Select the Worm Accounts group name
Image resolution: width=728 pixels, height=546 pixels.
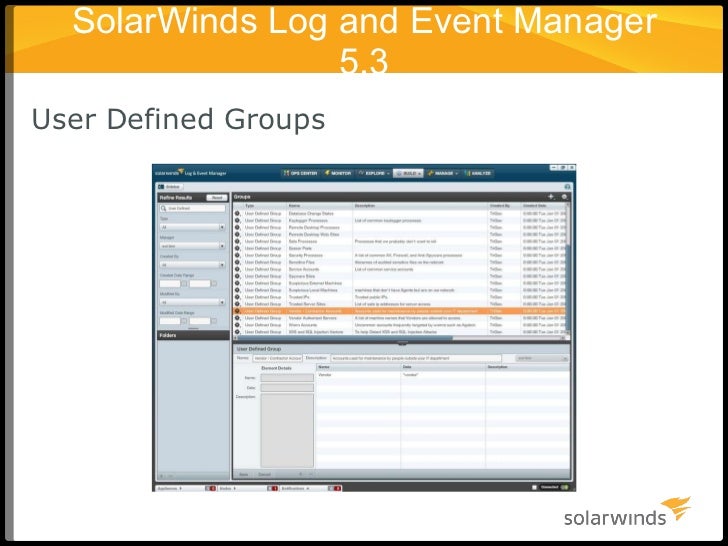coord(303,325)
